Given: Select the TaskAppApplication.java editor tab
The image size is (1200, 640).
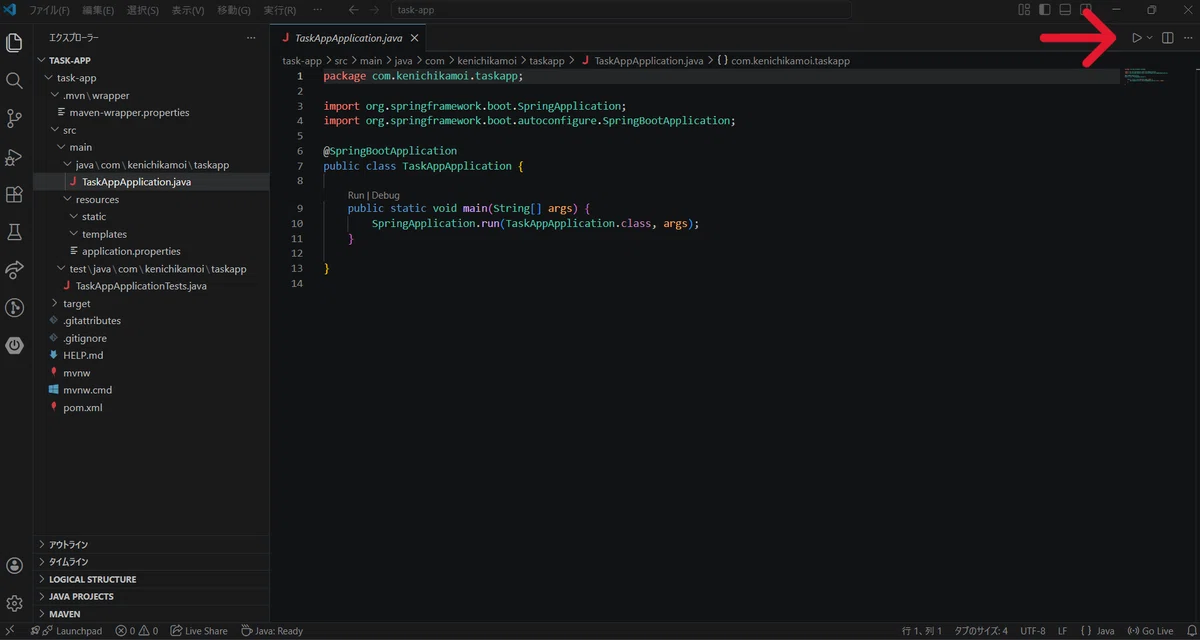Looking at the screenshot, I should coord(349,38).
